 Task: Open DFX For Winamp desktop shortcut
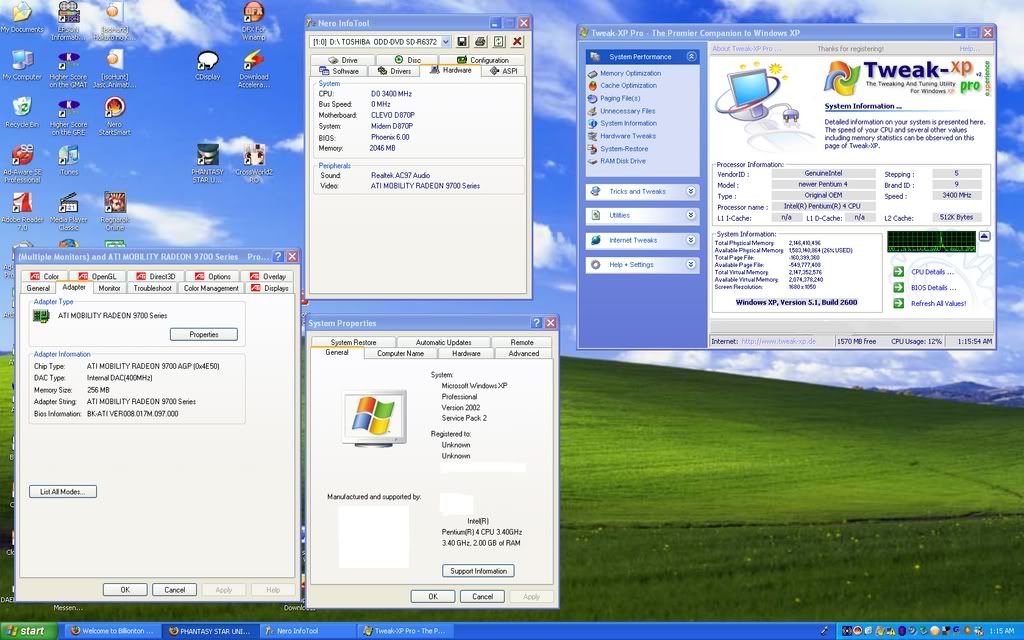[253, 21]
